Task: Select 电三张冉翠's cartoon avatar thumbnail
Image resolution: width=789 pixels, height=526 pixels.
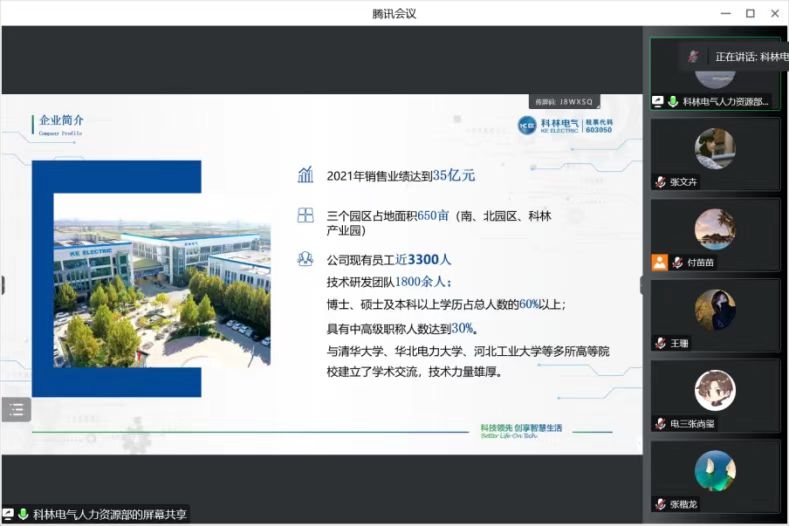Action: pyautogui.click(x=715, y=390)
